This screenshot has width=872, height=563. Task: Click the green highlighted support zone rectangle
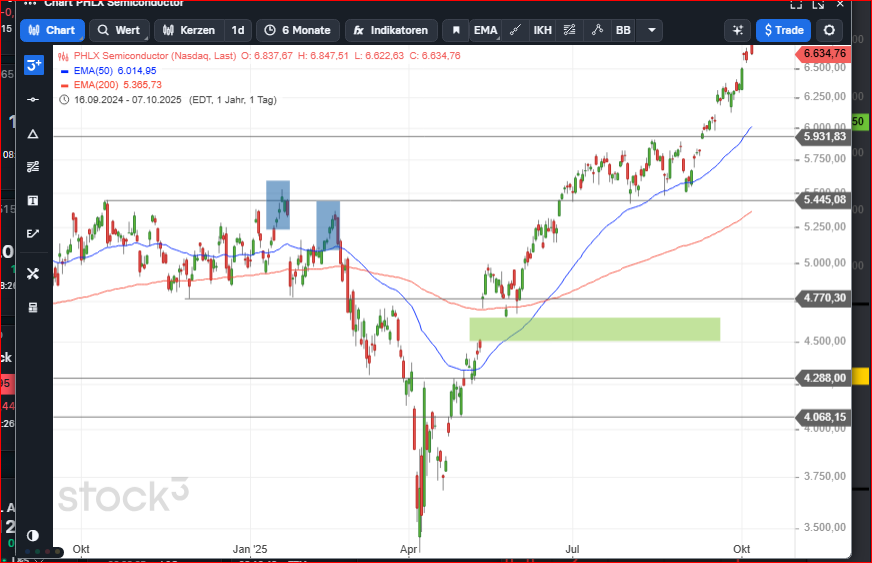pos(594,329)
